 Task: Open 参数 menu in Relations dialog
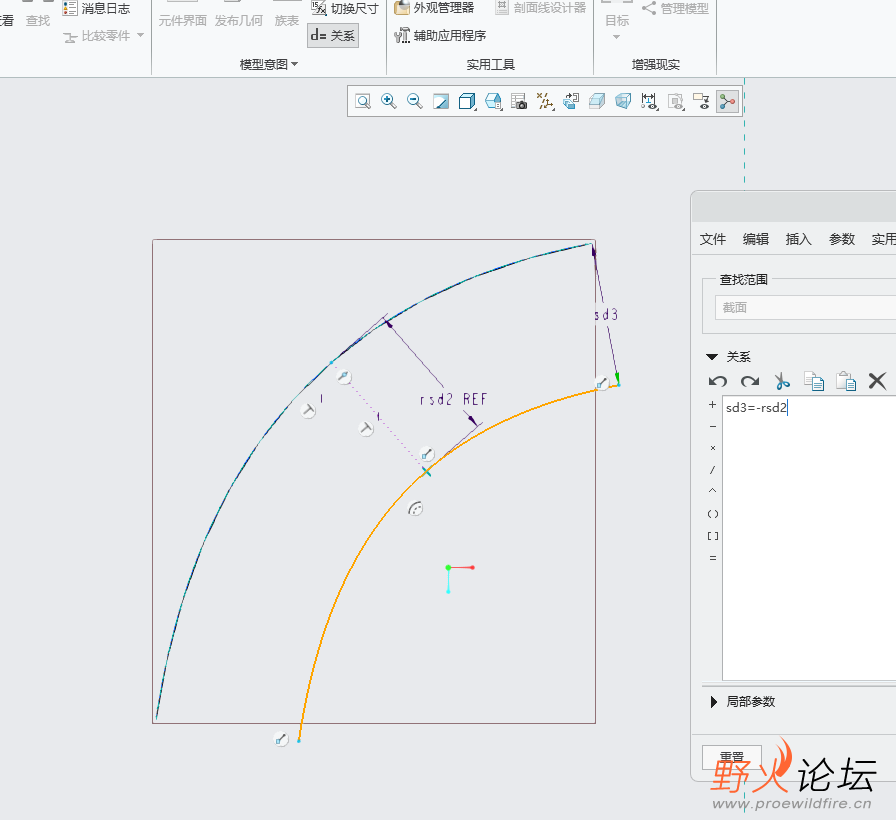(842, 239)
